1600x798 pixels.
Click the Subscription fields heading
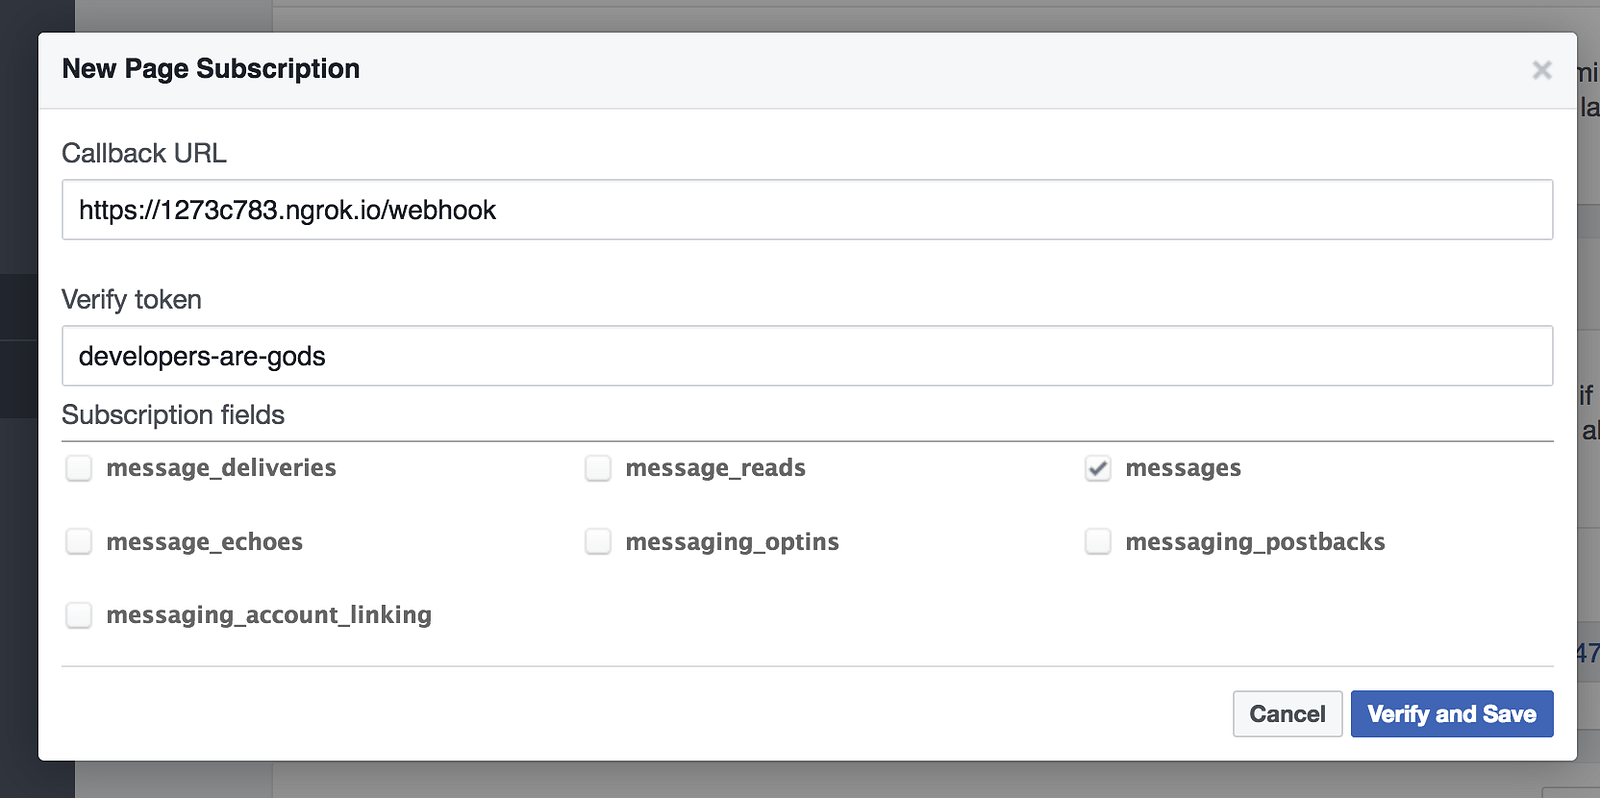[173, 415]
